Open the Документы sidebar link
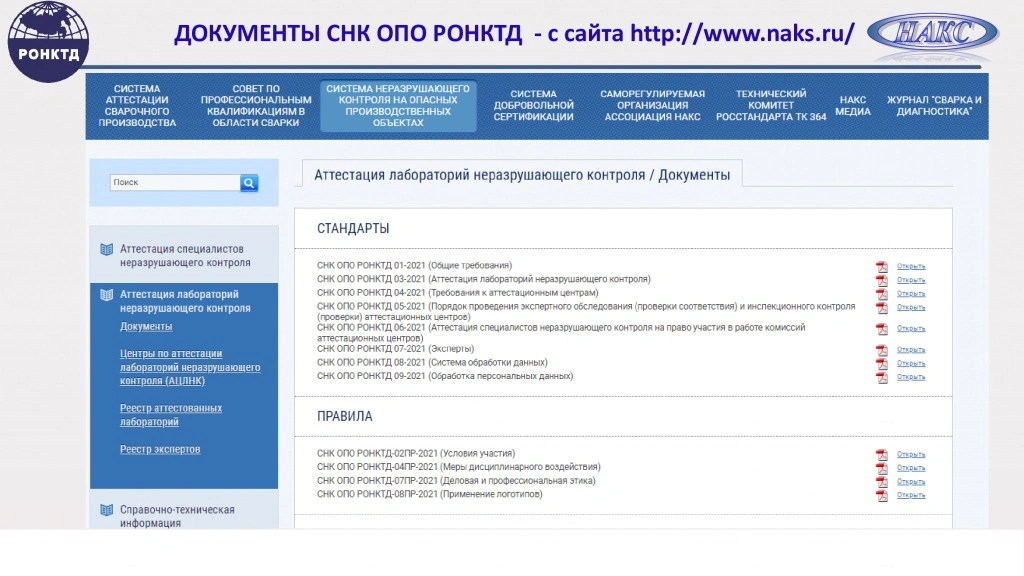The image size is (1024, 576). pyautogui.click(x=146, y=327)
